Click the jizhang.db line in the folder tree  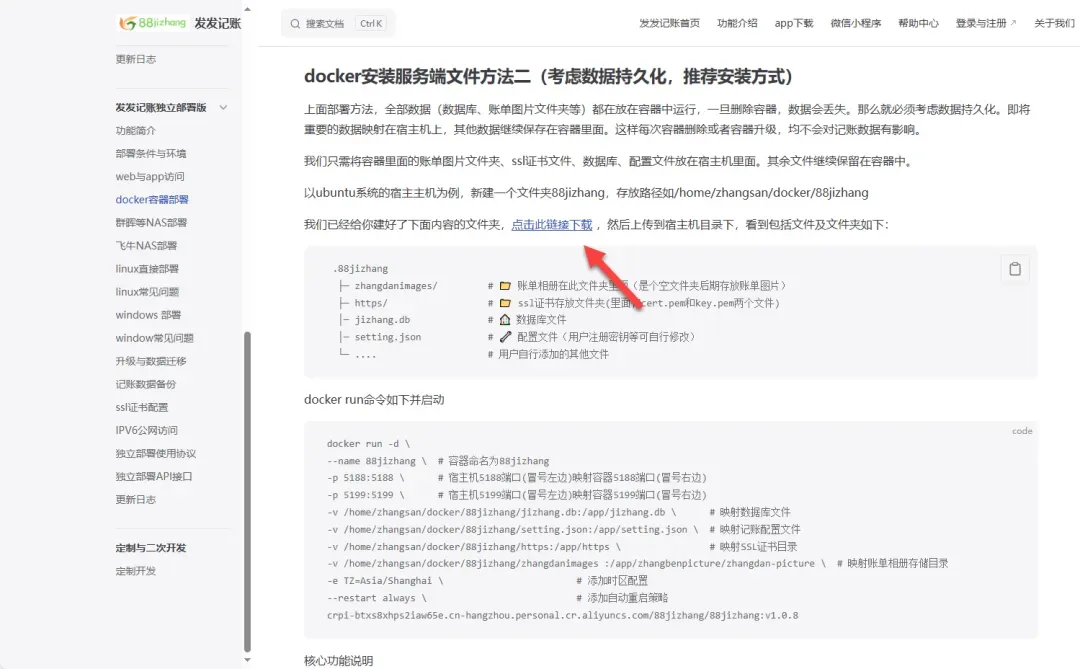[452, 320]
